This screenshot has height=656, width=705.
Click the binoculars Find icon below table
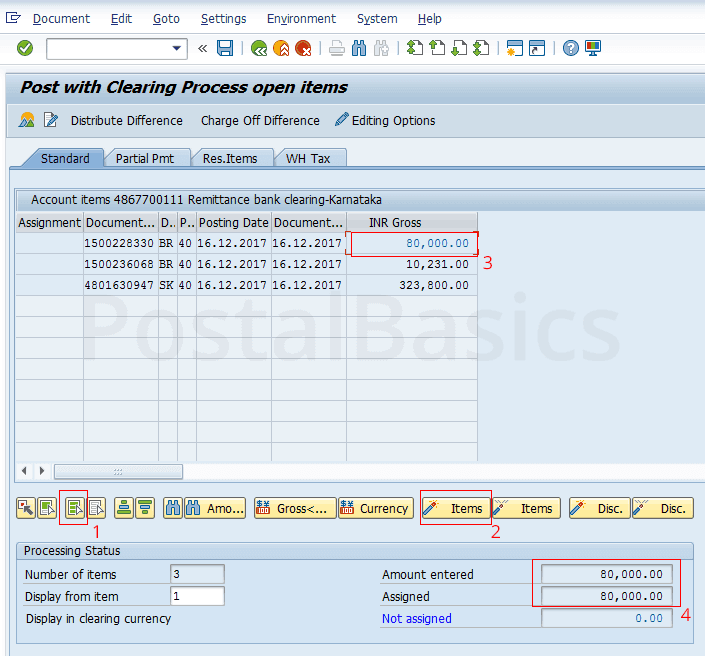pyautogui.click(x=173, y=508)
